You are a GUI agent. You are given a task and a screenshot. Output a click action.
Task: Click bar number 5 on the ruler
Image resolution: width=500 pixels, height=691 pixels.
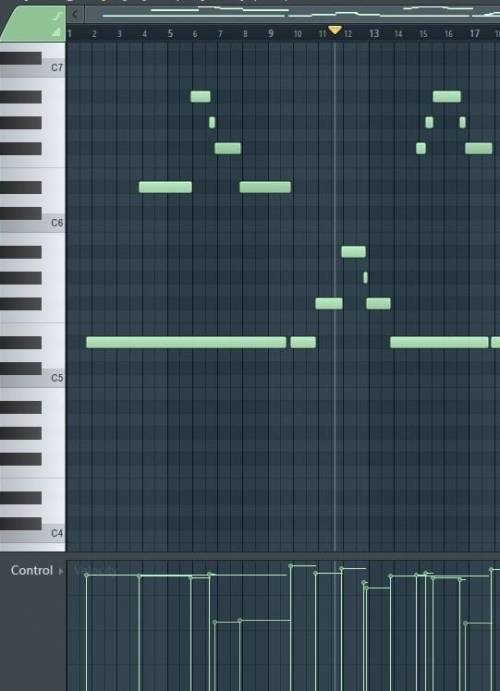pyautogui.click(x=170, y=34)
